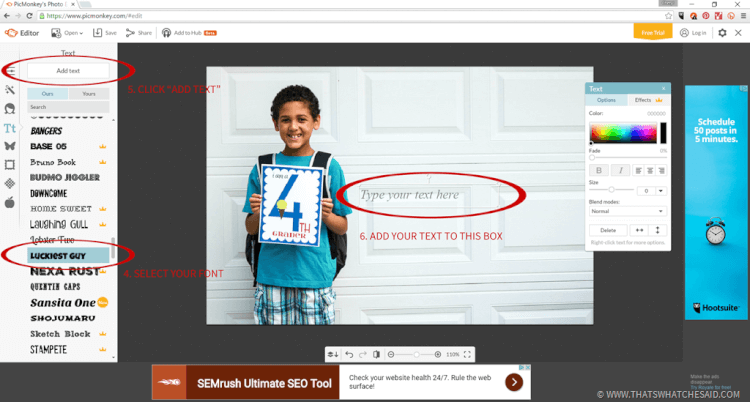Screen dimensions: 750x402
Task: Click the Free Trial banner
Action: coord(653,32)
